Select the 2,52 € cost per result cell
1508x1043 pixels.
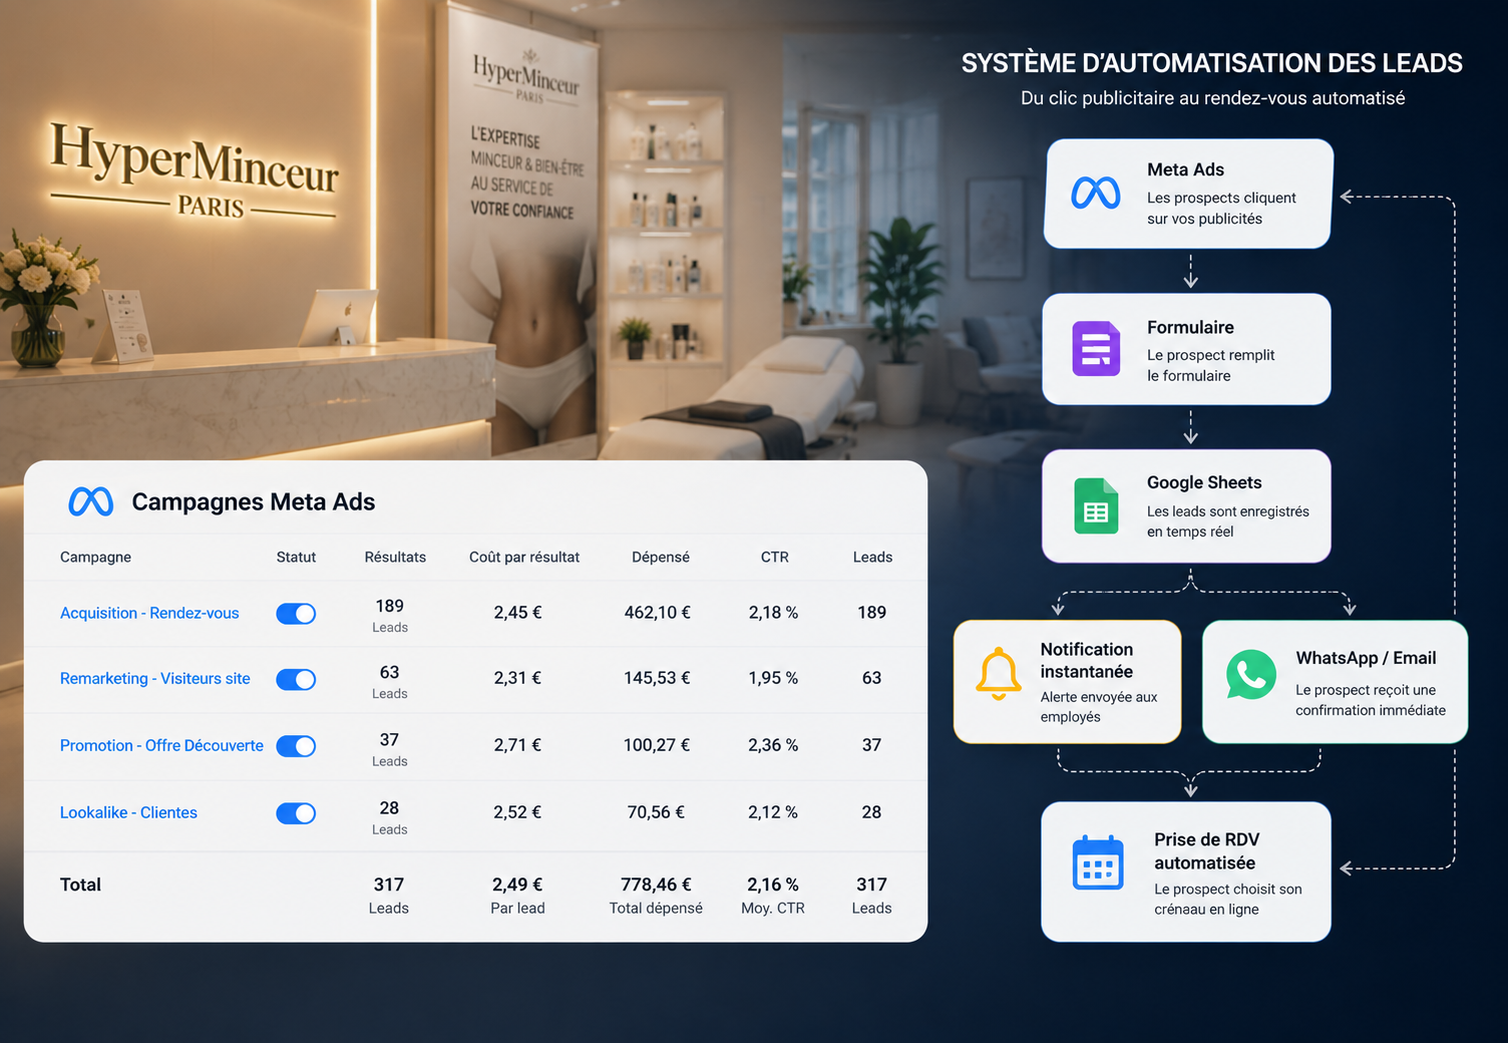click(x=517, y=812)
